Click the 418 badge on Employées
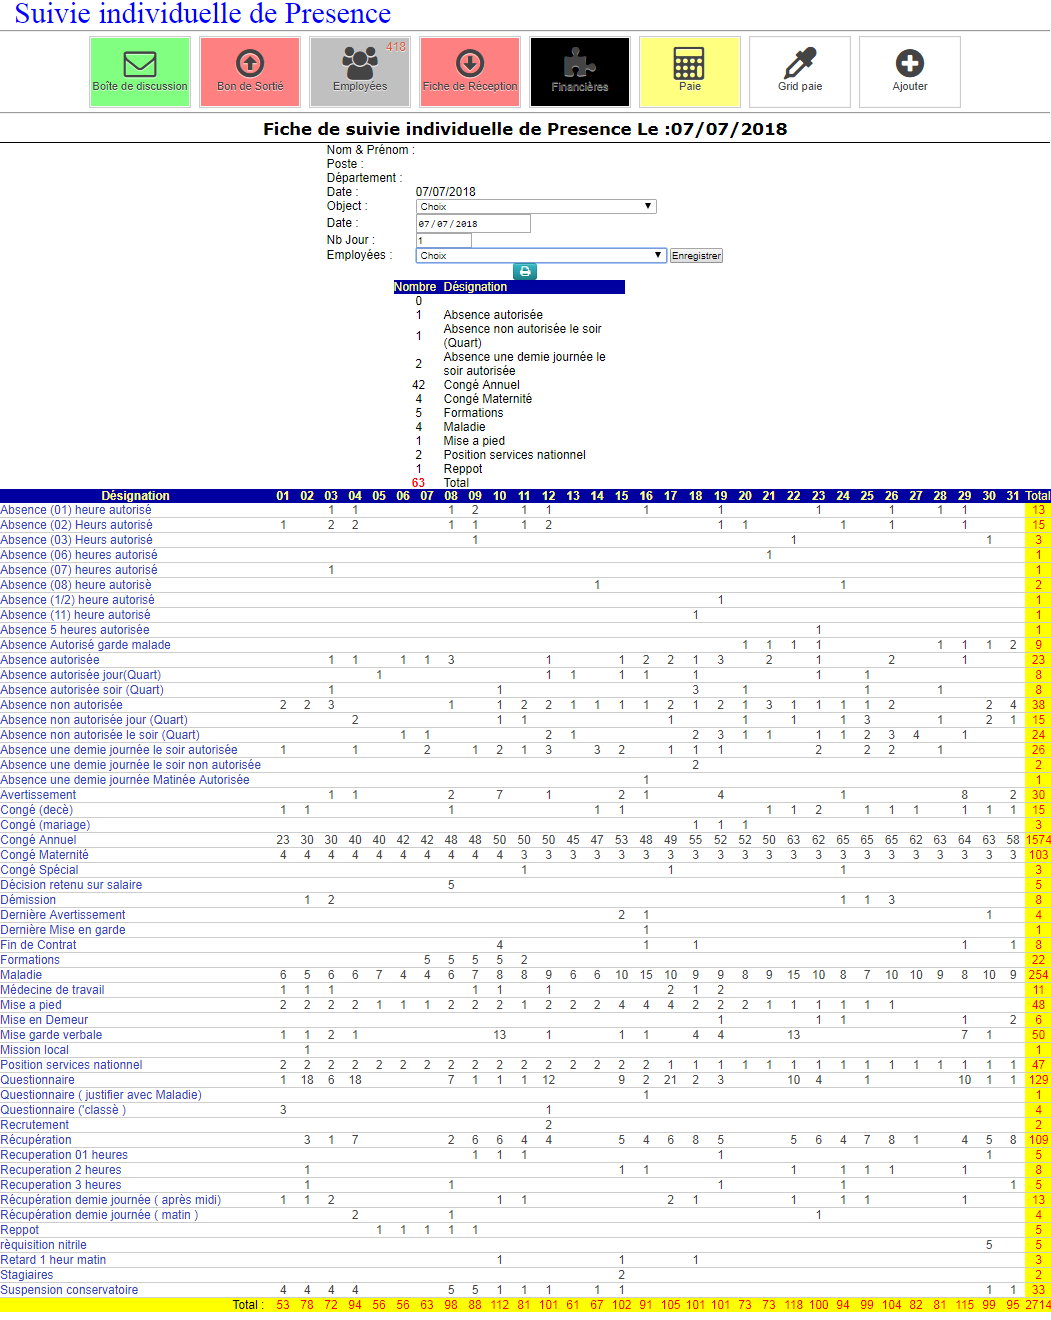This screenshot has height=1320, width=1051. pyautogui.click(x=396, y=47)
